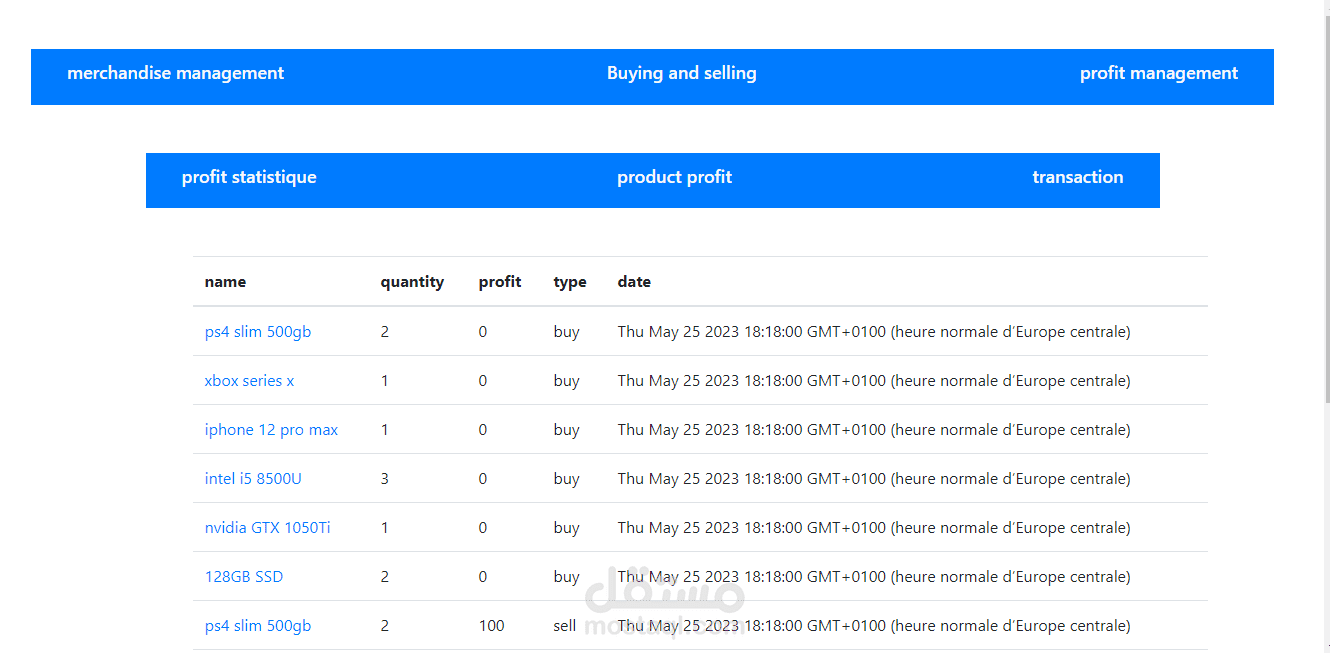Click the vertical page scrollbar thumb
Viewport: 1330px width, 653px height.
pos(1328,200)
